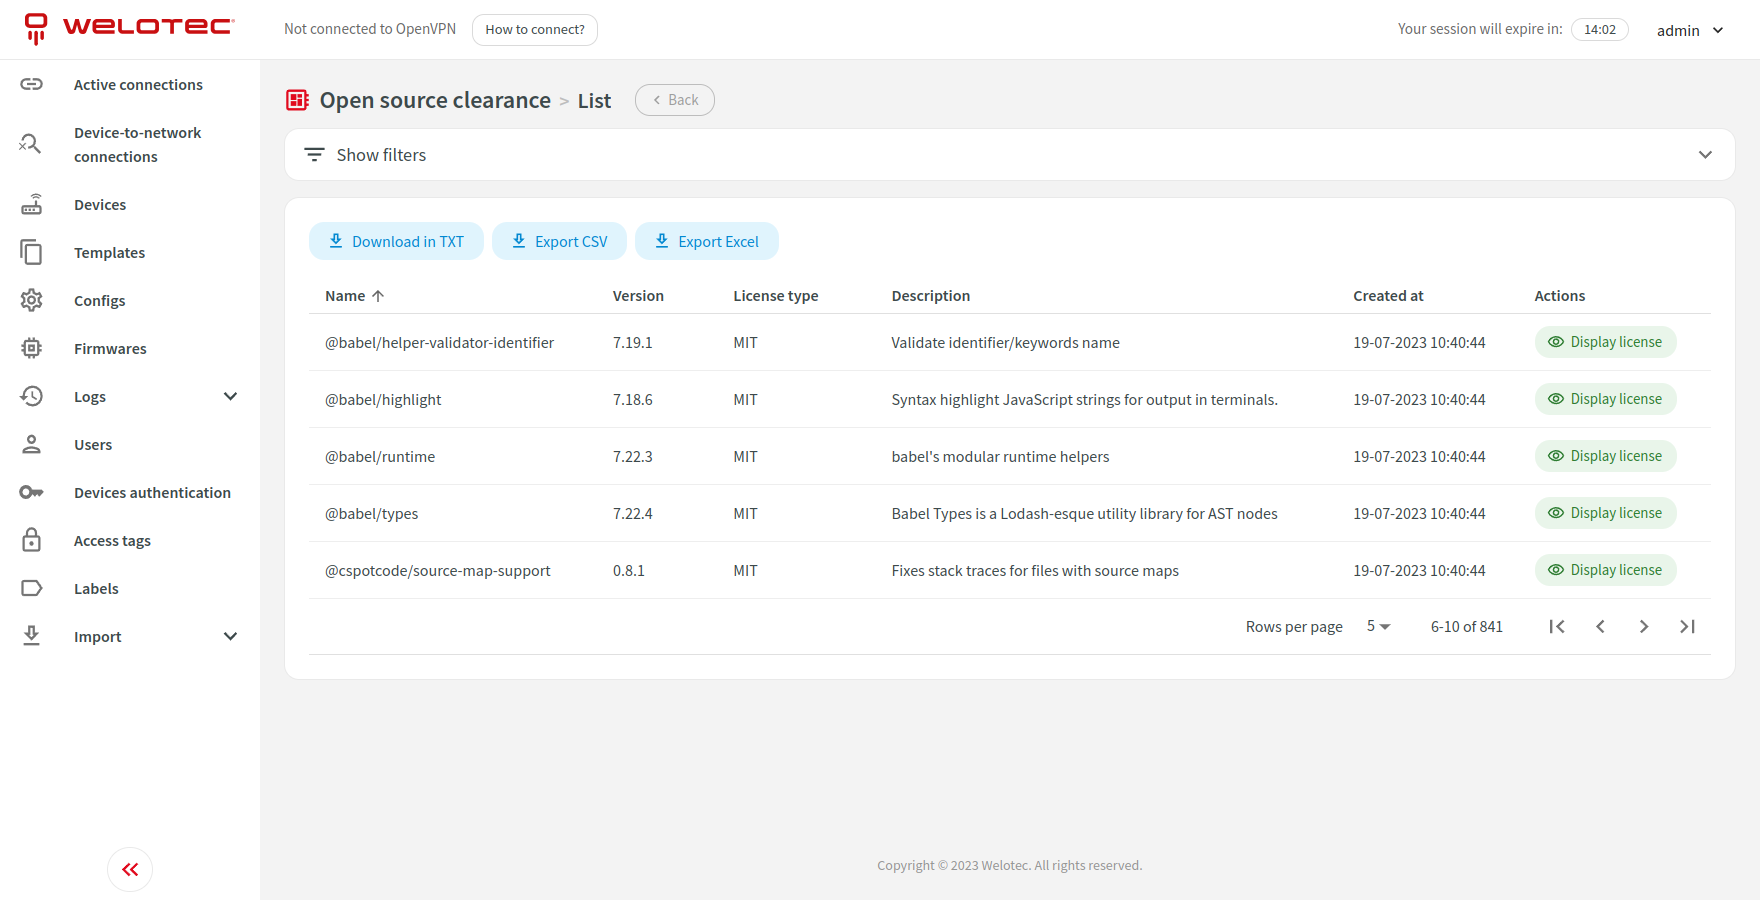Open the Rows per page dropdown
Screen dimensions: 1760x900
pos(1376,626)
